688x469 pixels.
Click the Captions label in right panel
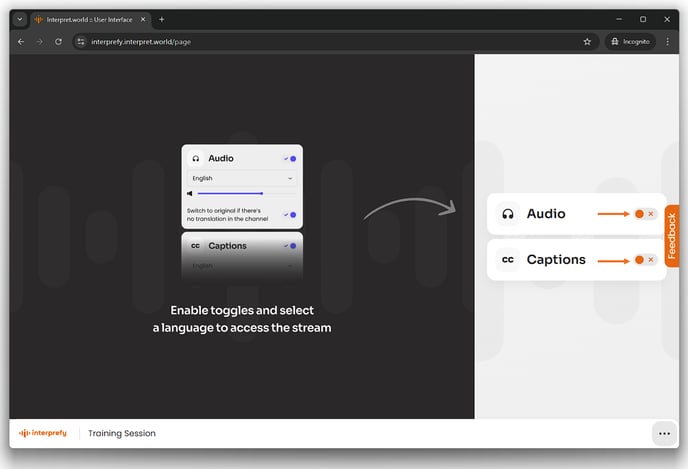coord(556,260)
